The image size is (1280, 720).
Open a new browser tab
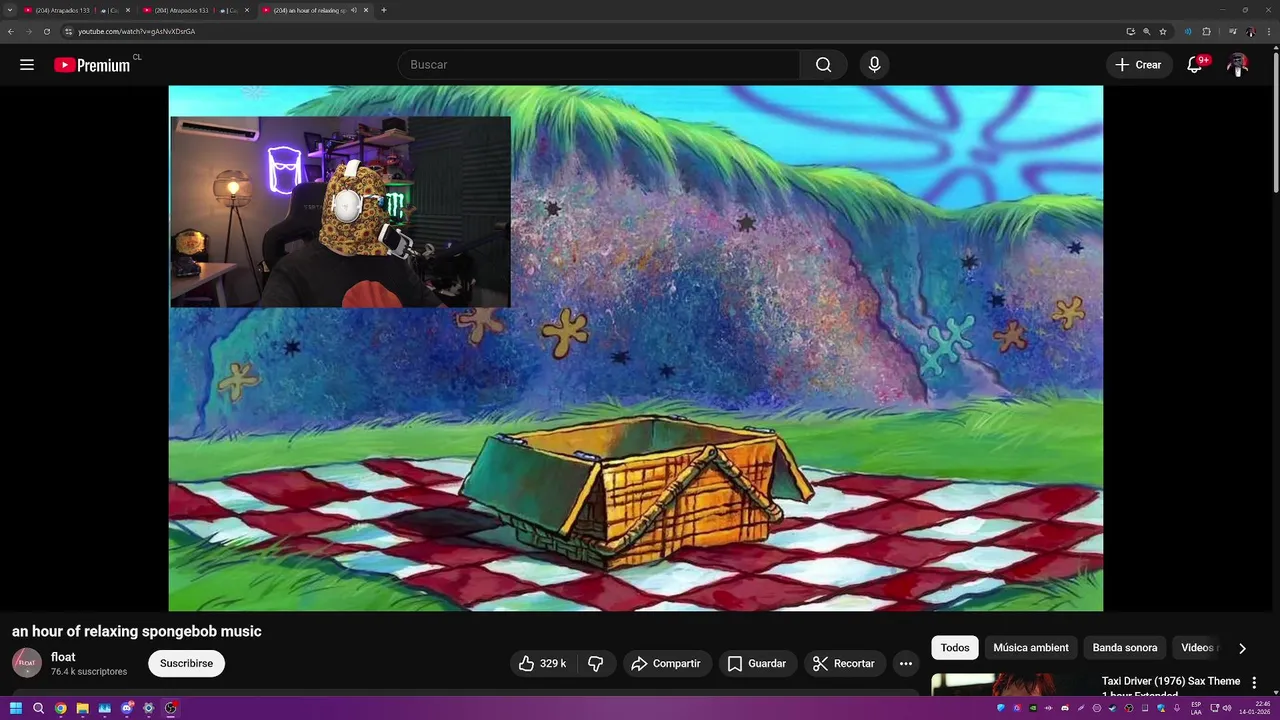tap(384, 10)
